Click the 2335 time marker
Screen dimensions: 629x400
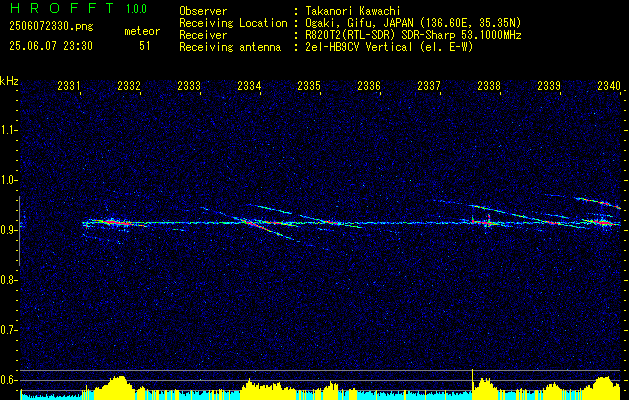(x=308, y=86)
